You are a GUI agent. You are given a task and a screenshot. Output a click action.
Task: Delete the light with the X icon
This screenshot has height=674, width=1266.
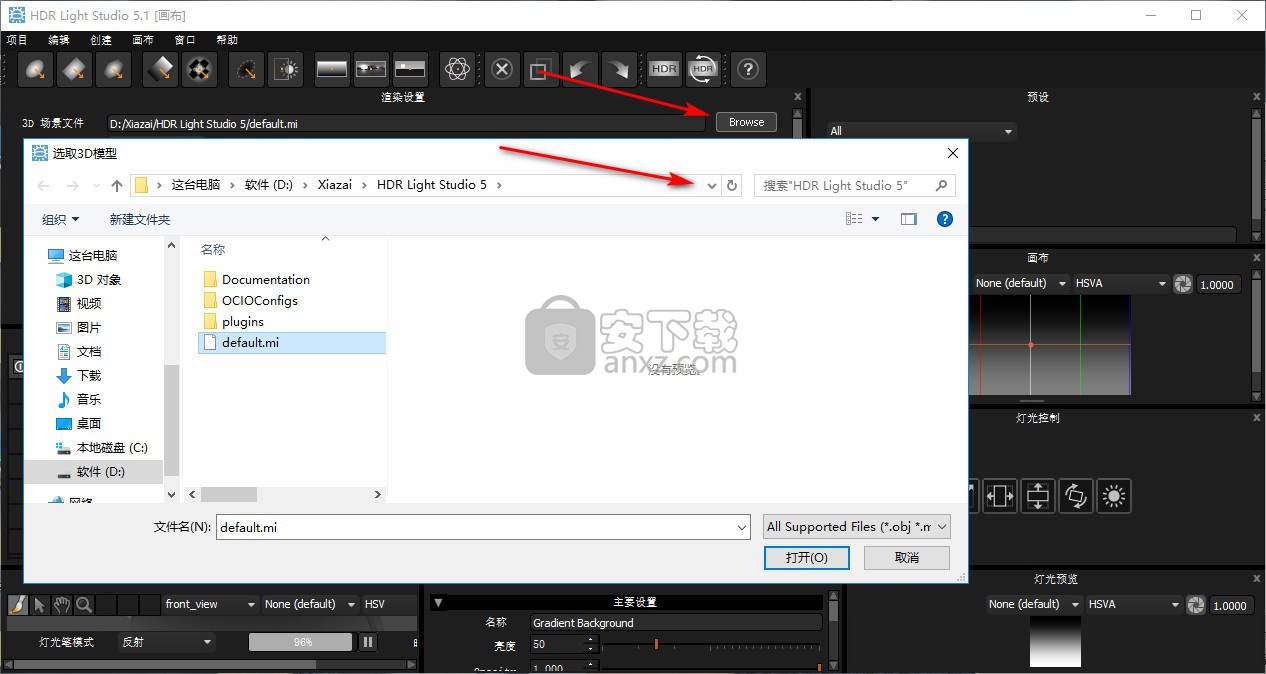[x=503, y=70]
